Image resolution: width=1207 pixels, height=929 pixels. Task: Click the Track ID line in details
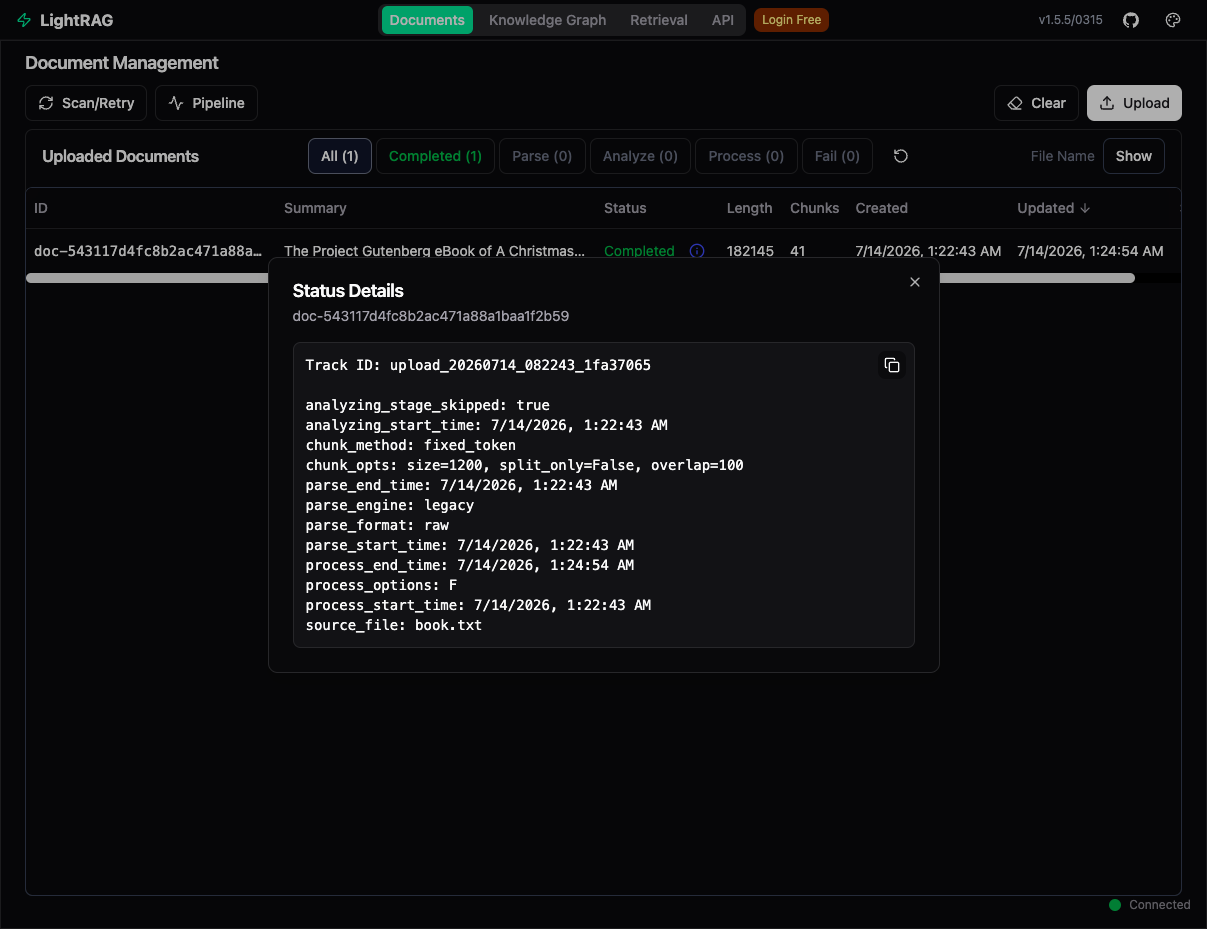click(478, 365)
